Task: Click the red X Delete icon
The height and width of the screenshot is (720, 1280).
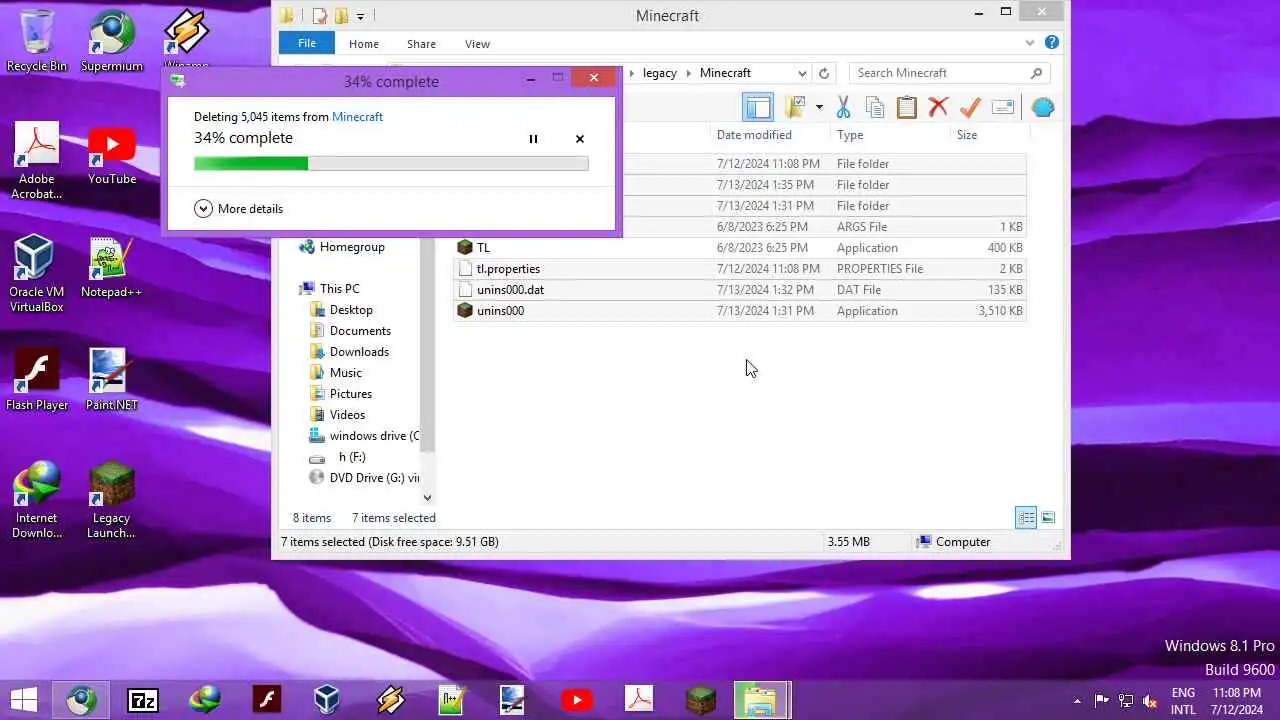Action: tap(938, 107)
